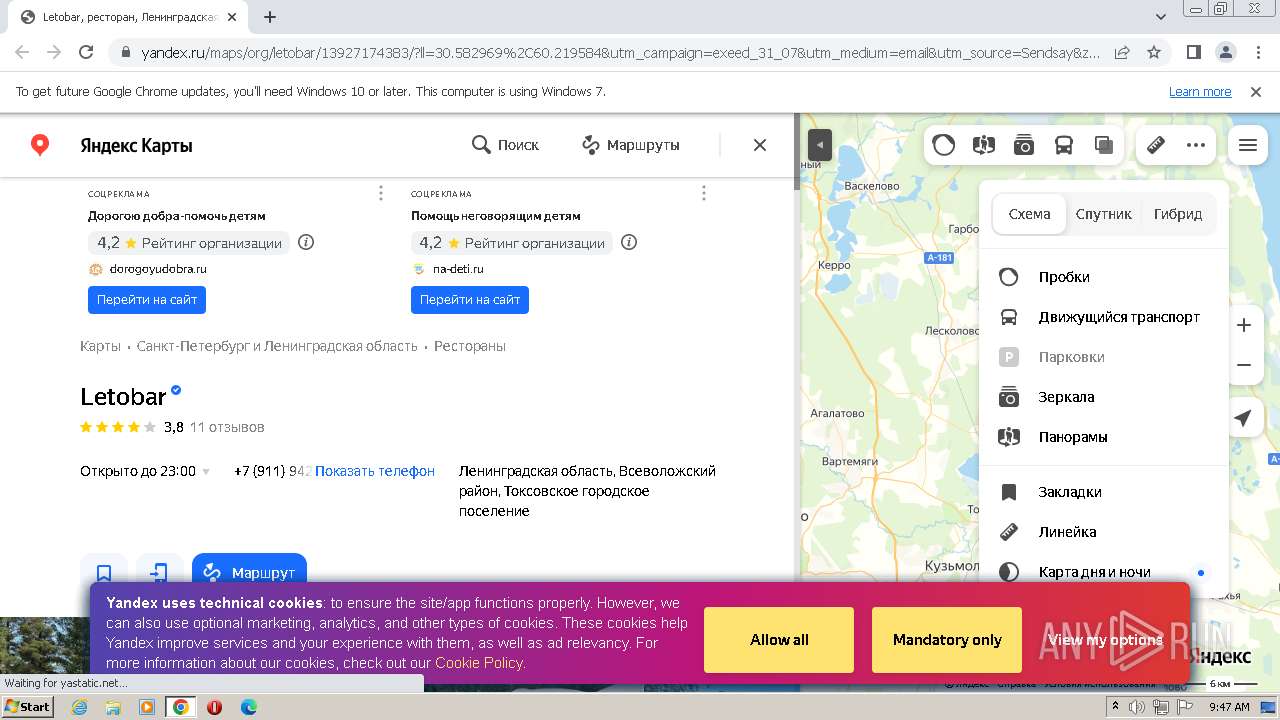The width and height of the screenshot is (1280, 720).
Task: Click Показать телефон link
Action: pyautogui.click(x=375, y=471)
